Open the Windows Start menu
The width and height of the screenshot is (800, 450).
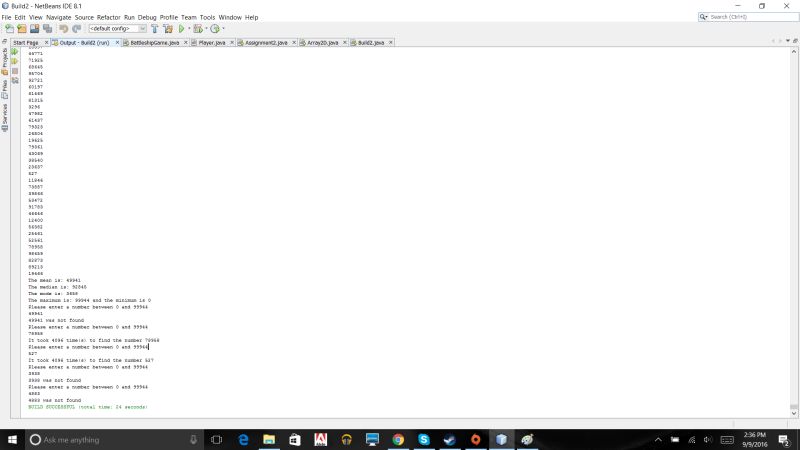coord(12,439)
